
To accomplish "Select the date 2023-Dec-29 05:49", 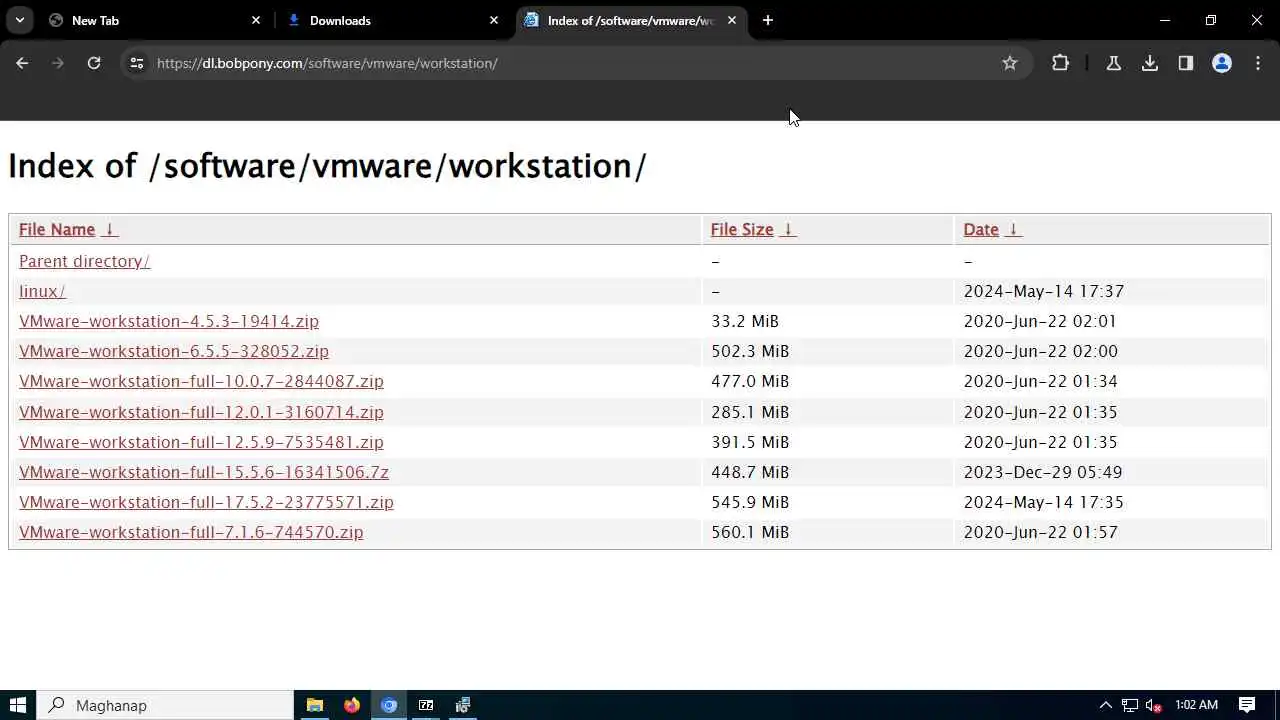I will click(1043, 472).
